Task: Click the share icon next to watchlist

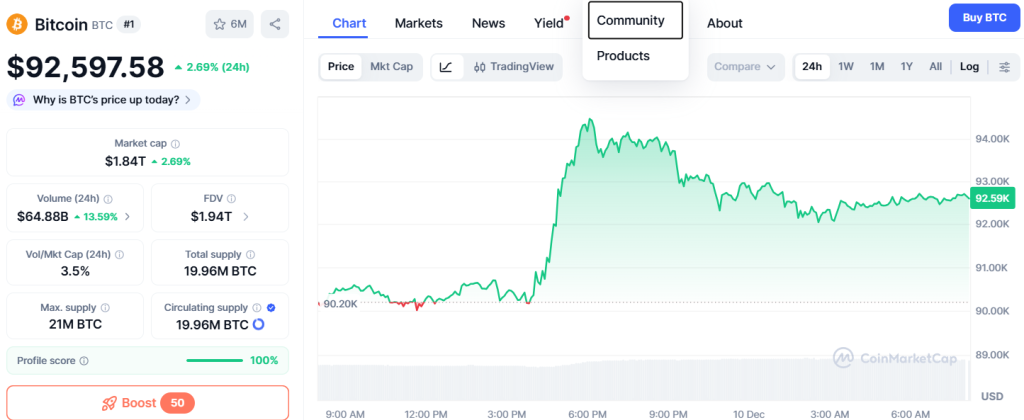Action: [x=274, y=24]
